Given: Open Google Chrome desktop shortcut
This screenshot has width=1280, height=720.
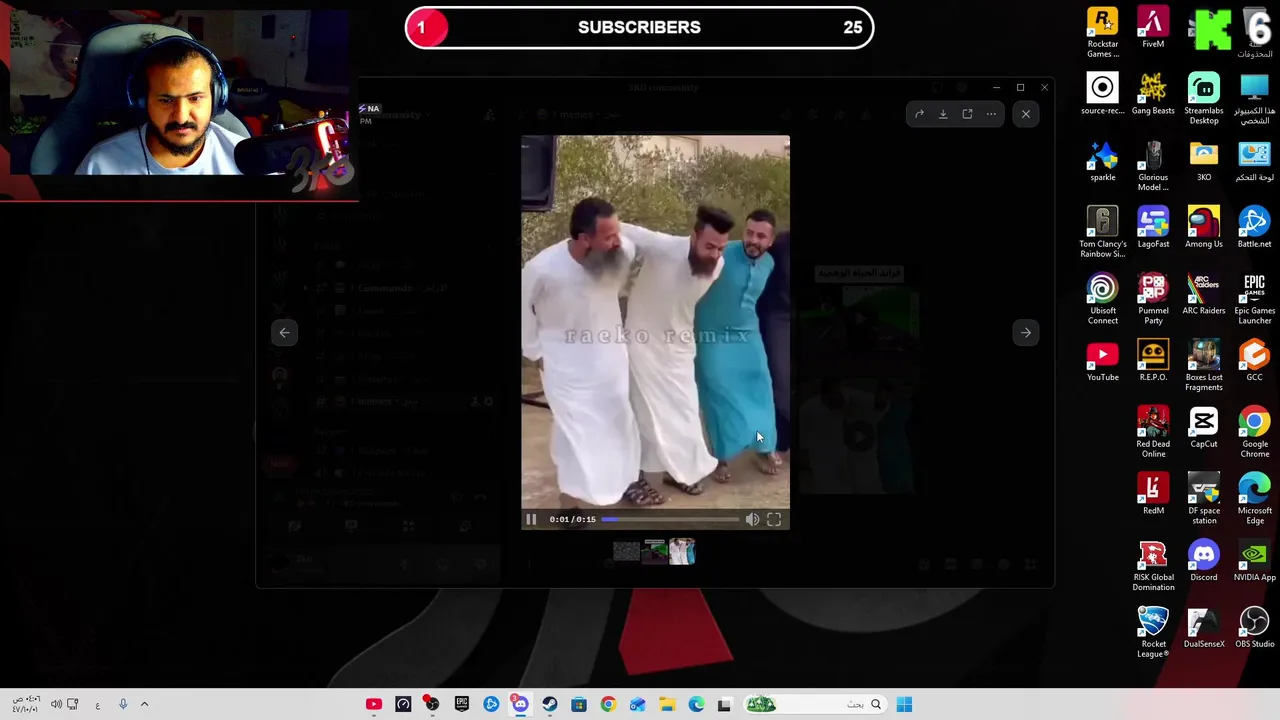Looking at the screenshot, I should 1254,432.
